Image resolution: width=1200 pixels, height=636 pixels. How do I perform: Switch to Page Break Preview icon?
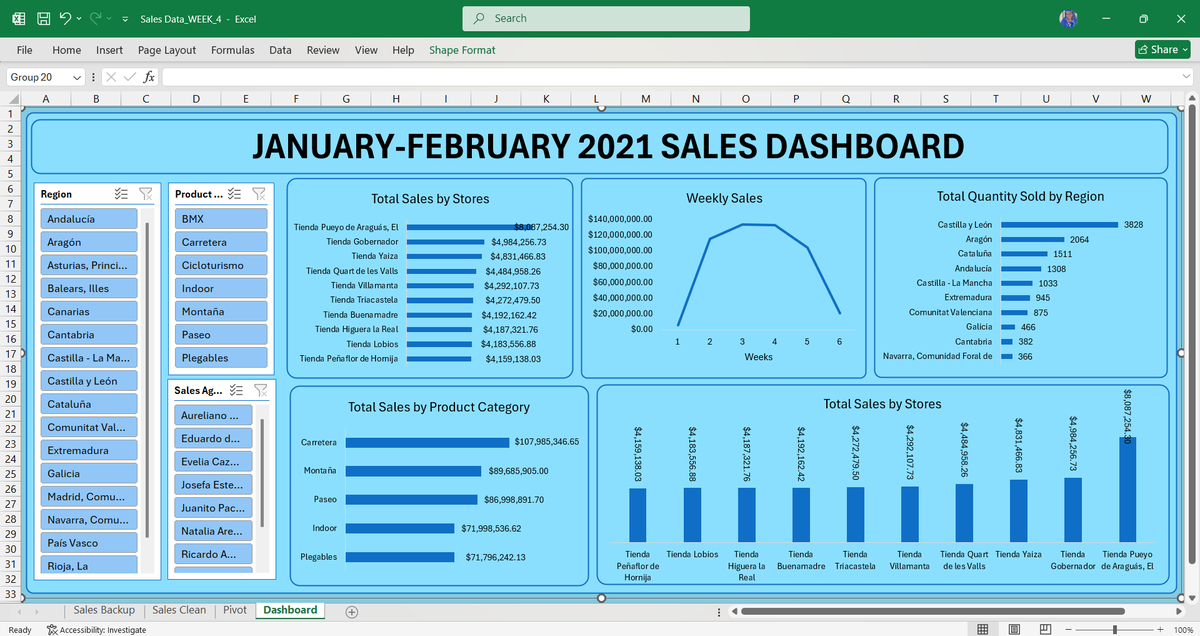[x=1046, y=629]
